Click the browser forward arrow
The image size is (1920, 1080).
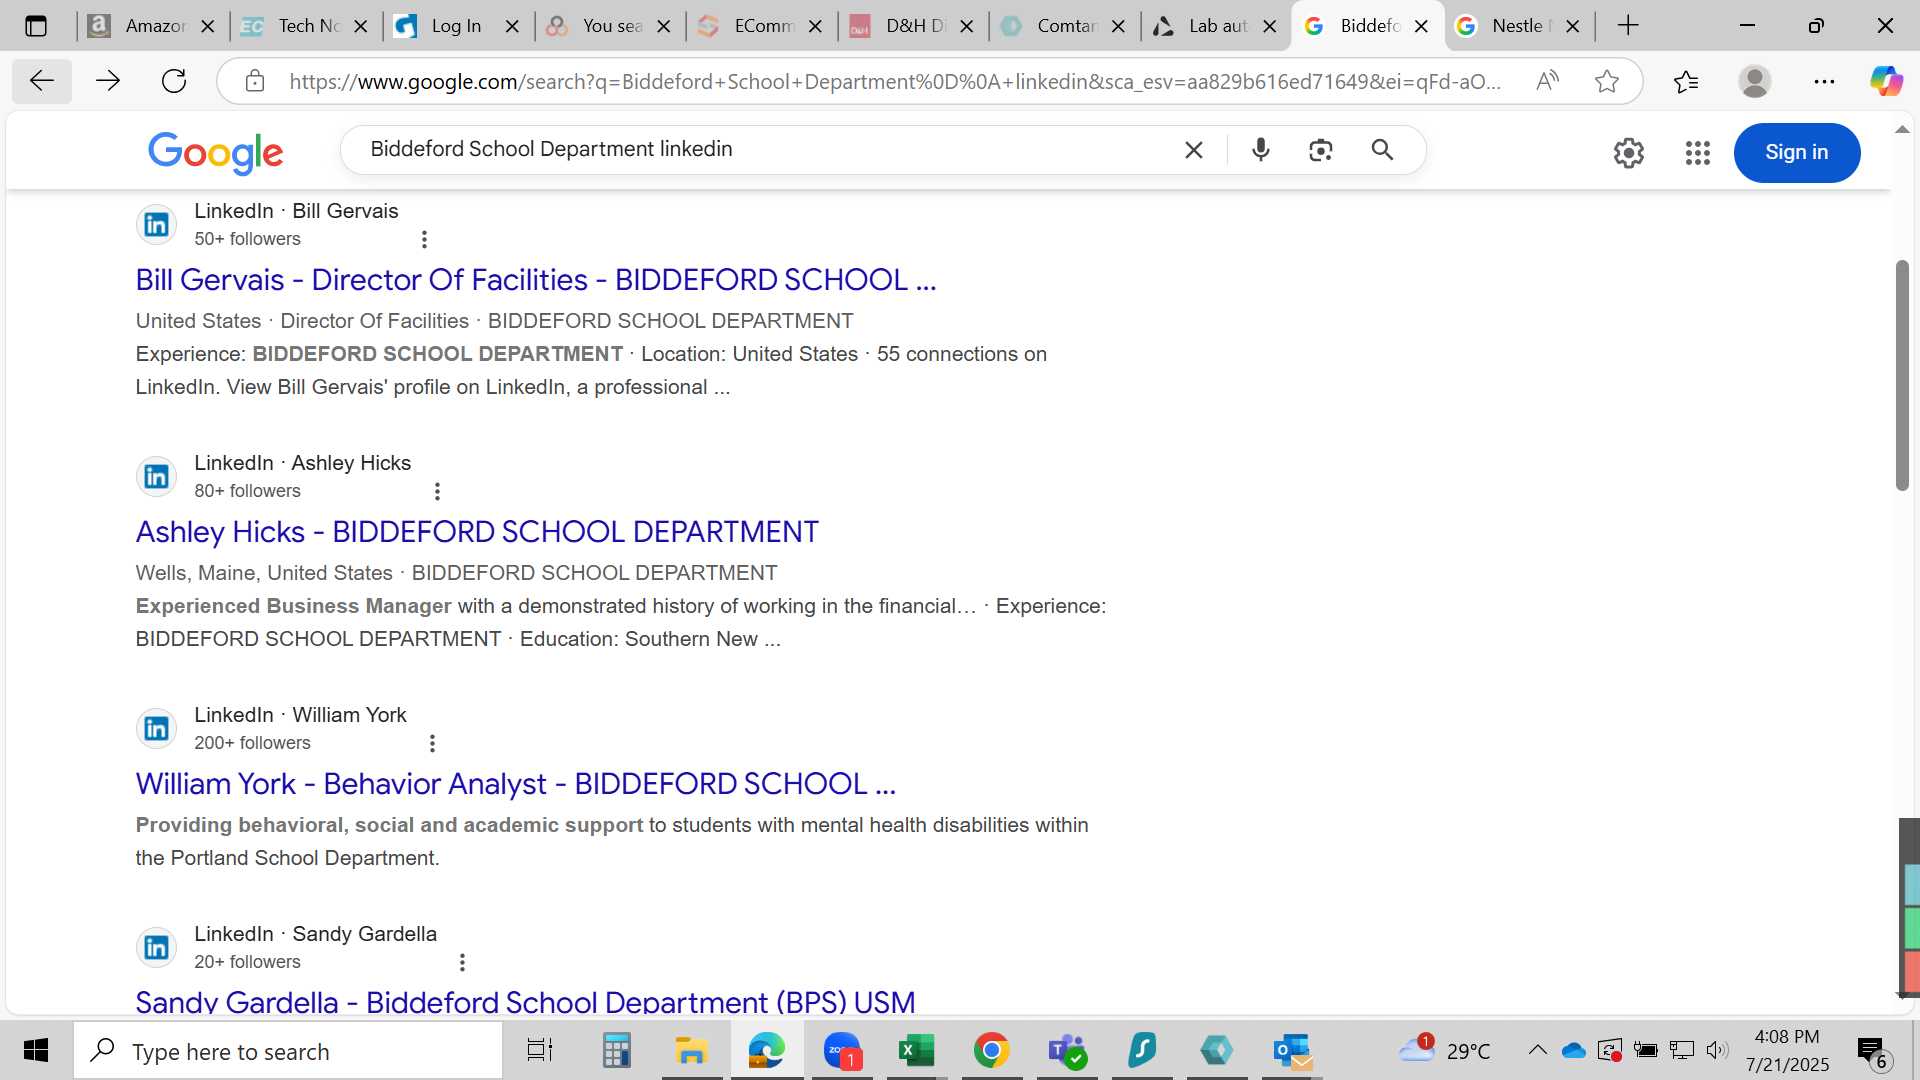(107, 81)
